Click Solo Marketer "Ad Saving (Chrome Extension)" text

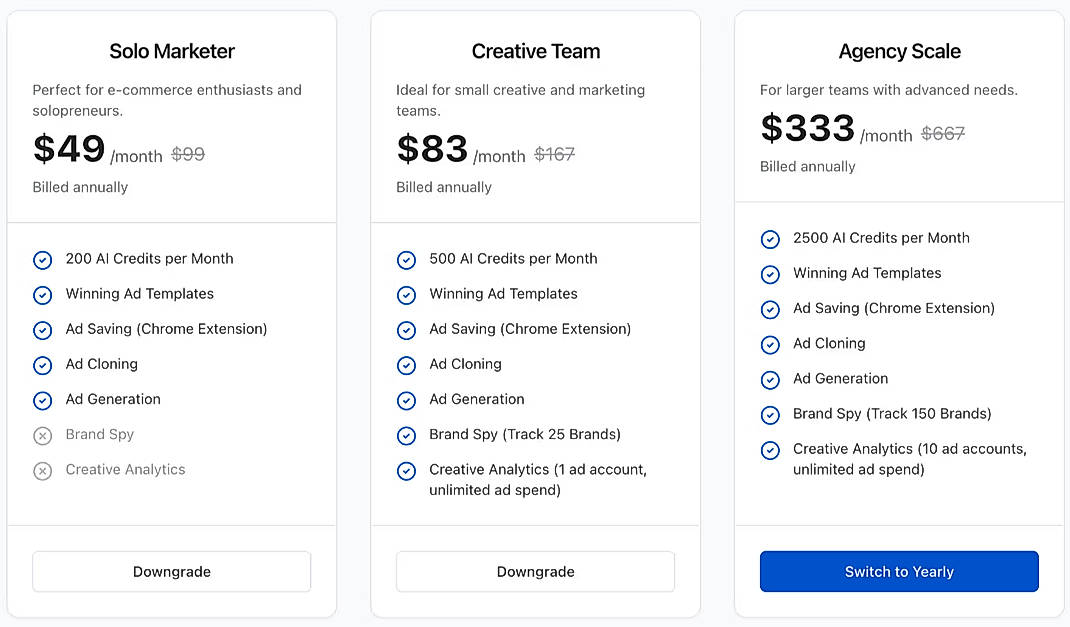pos(167,329)
